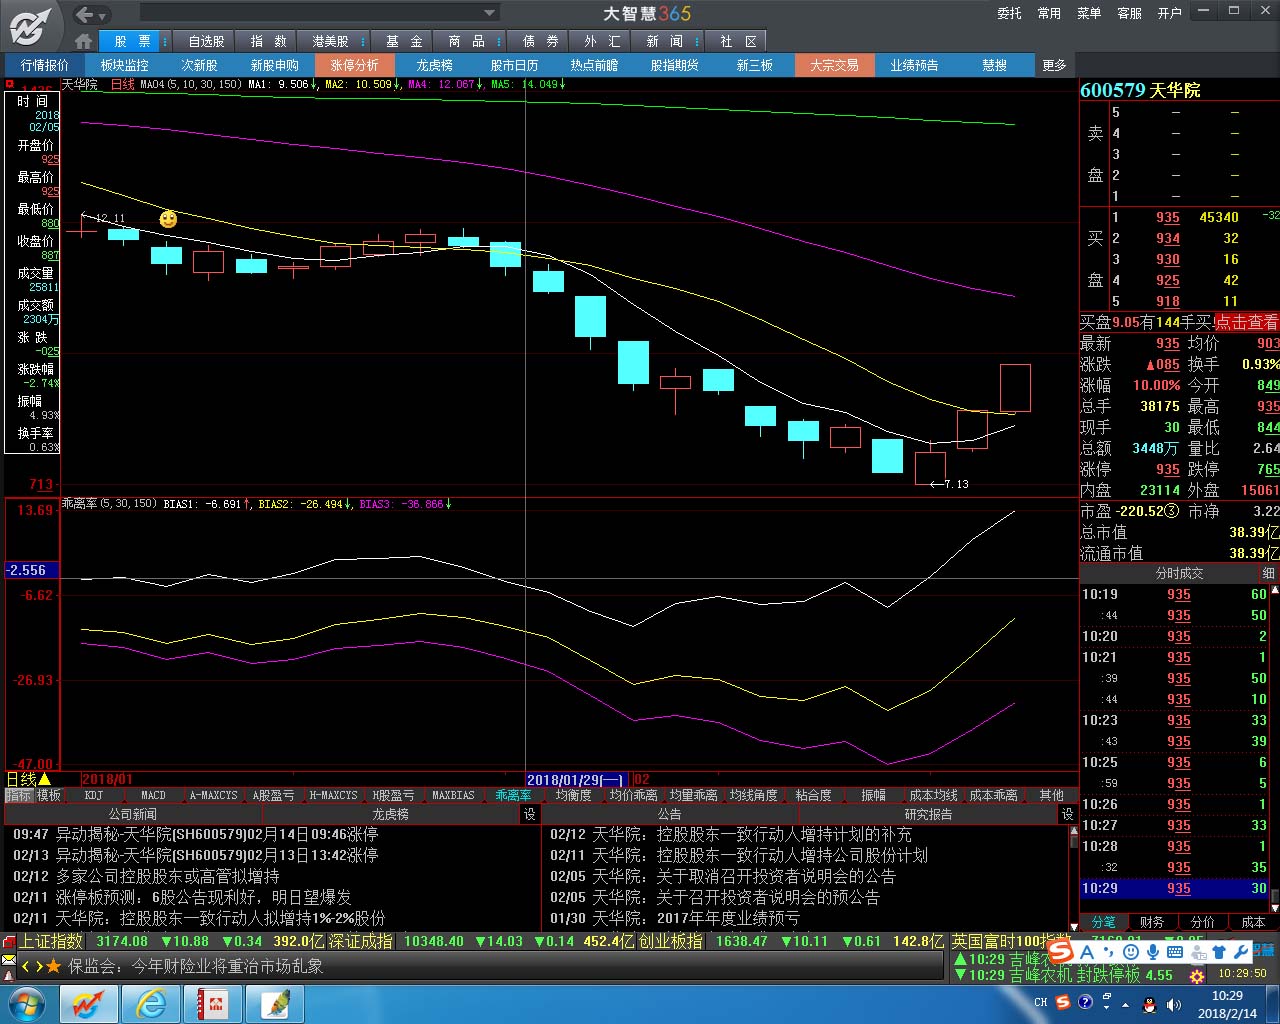Open the 其他 indicator list
The width and height of the screenshot is (1280, 1024).
(x=1051, y=795)
